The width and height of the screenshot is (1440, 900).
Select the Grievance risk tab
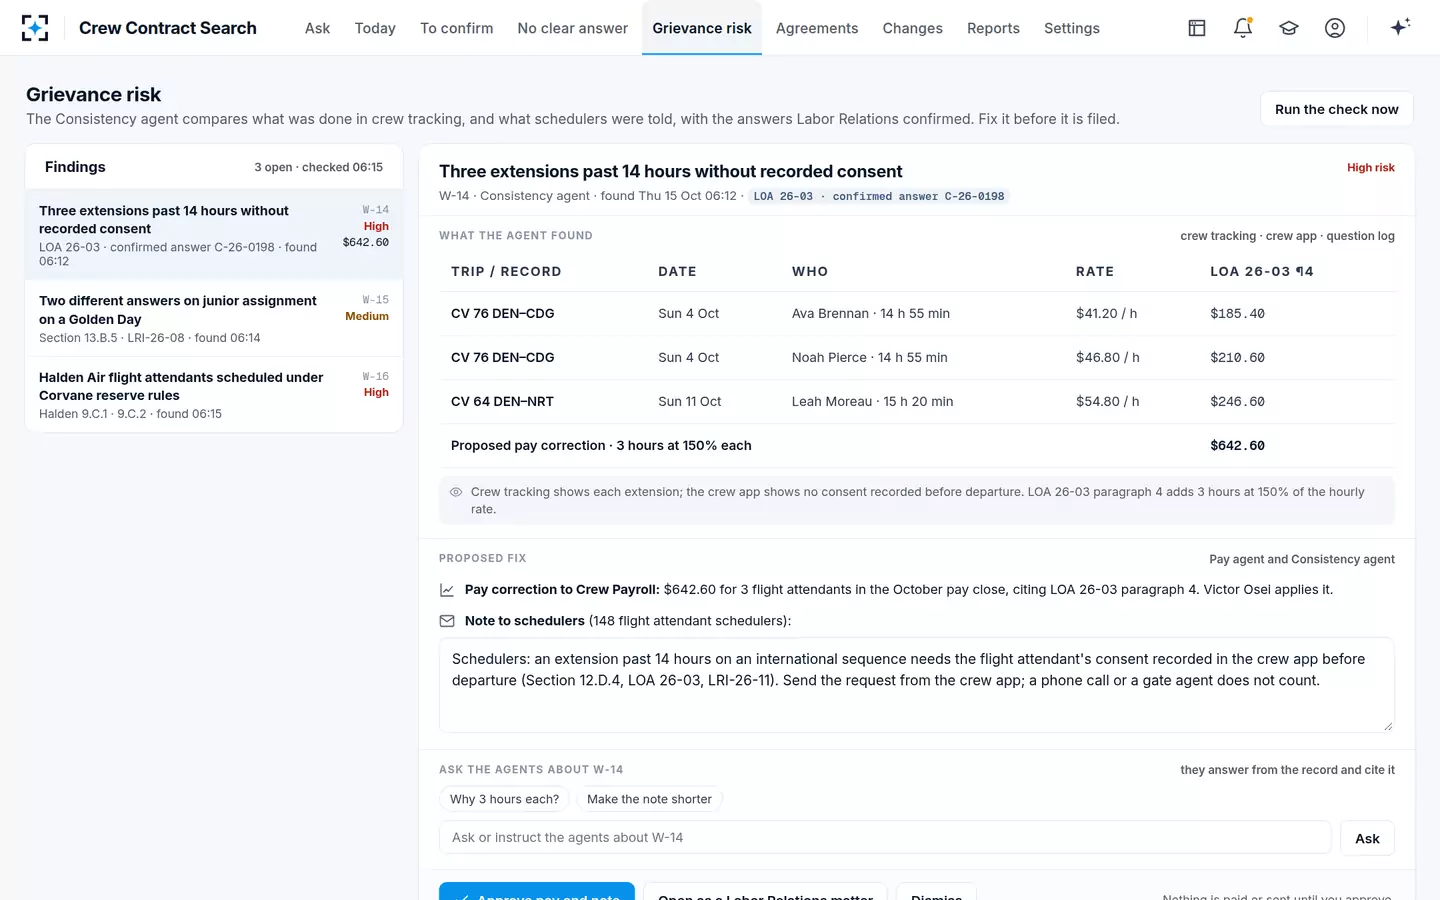(702, 28)
